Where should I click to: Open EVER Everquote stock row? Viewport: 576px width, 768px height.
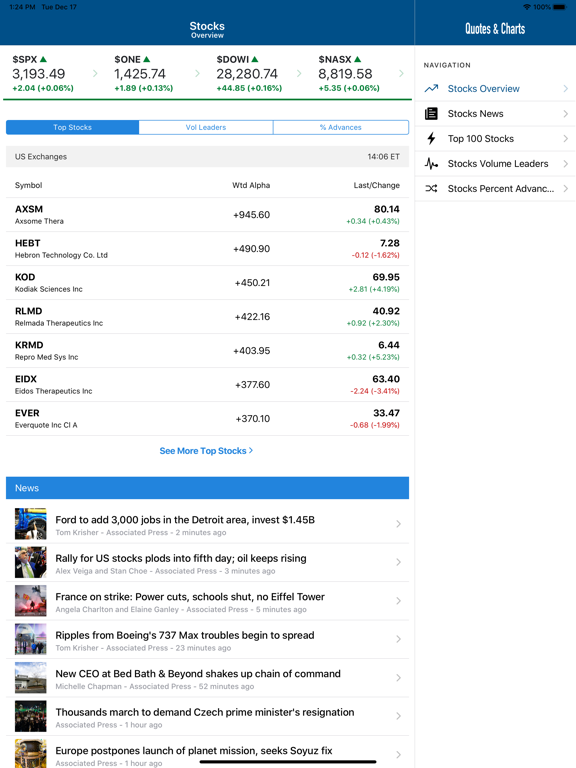[207, 419]
